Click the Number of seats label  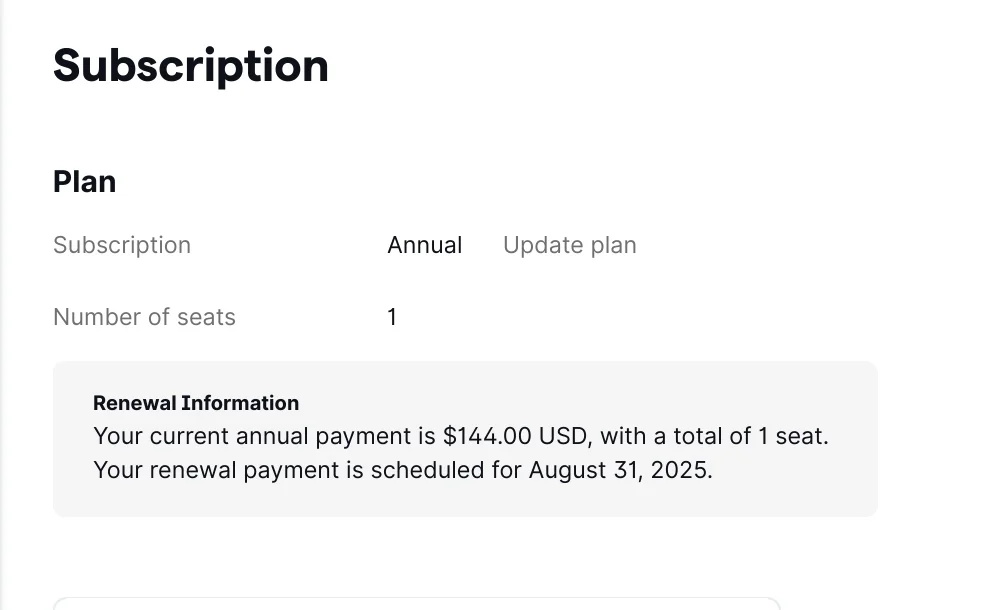[x=144, y=317]
